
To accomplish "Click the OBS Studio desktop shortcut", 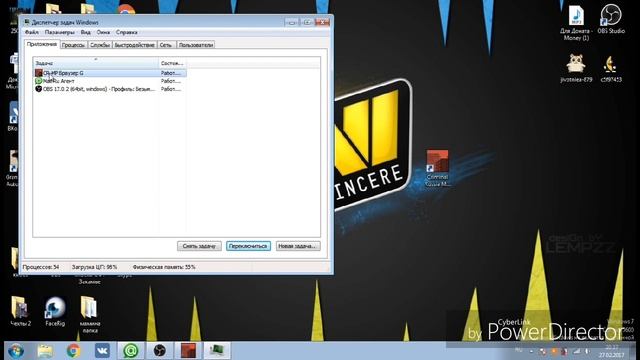I will click(x=611, y=19).
